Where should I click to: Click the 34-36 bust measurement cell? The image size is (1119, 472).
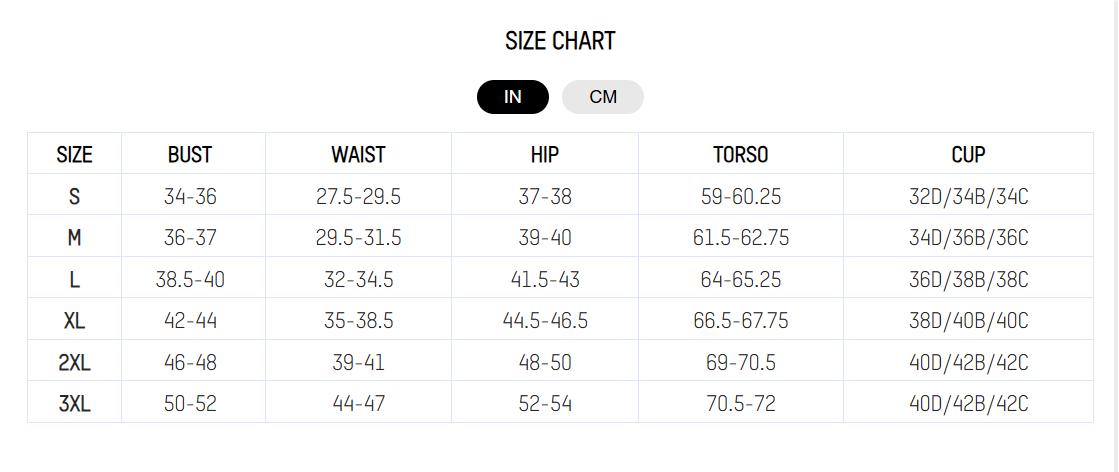tap(190, 197)
